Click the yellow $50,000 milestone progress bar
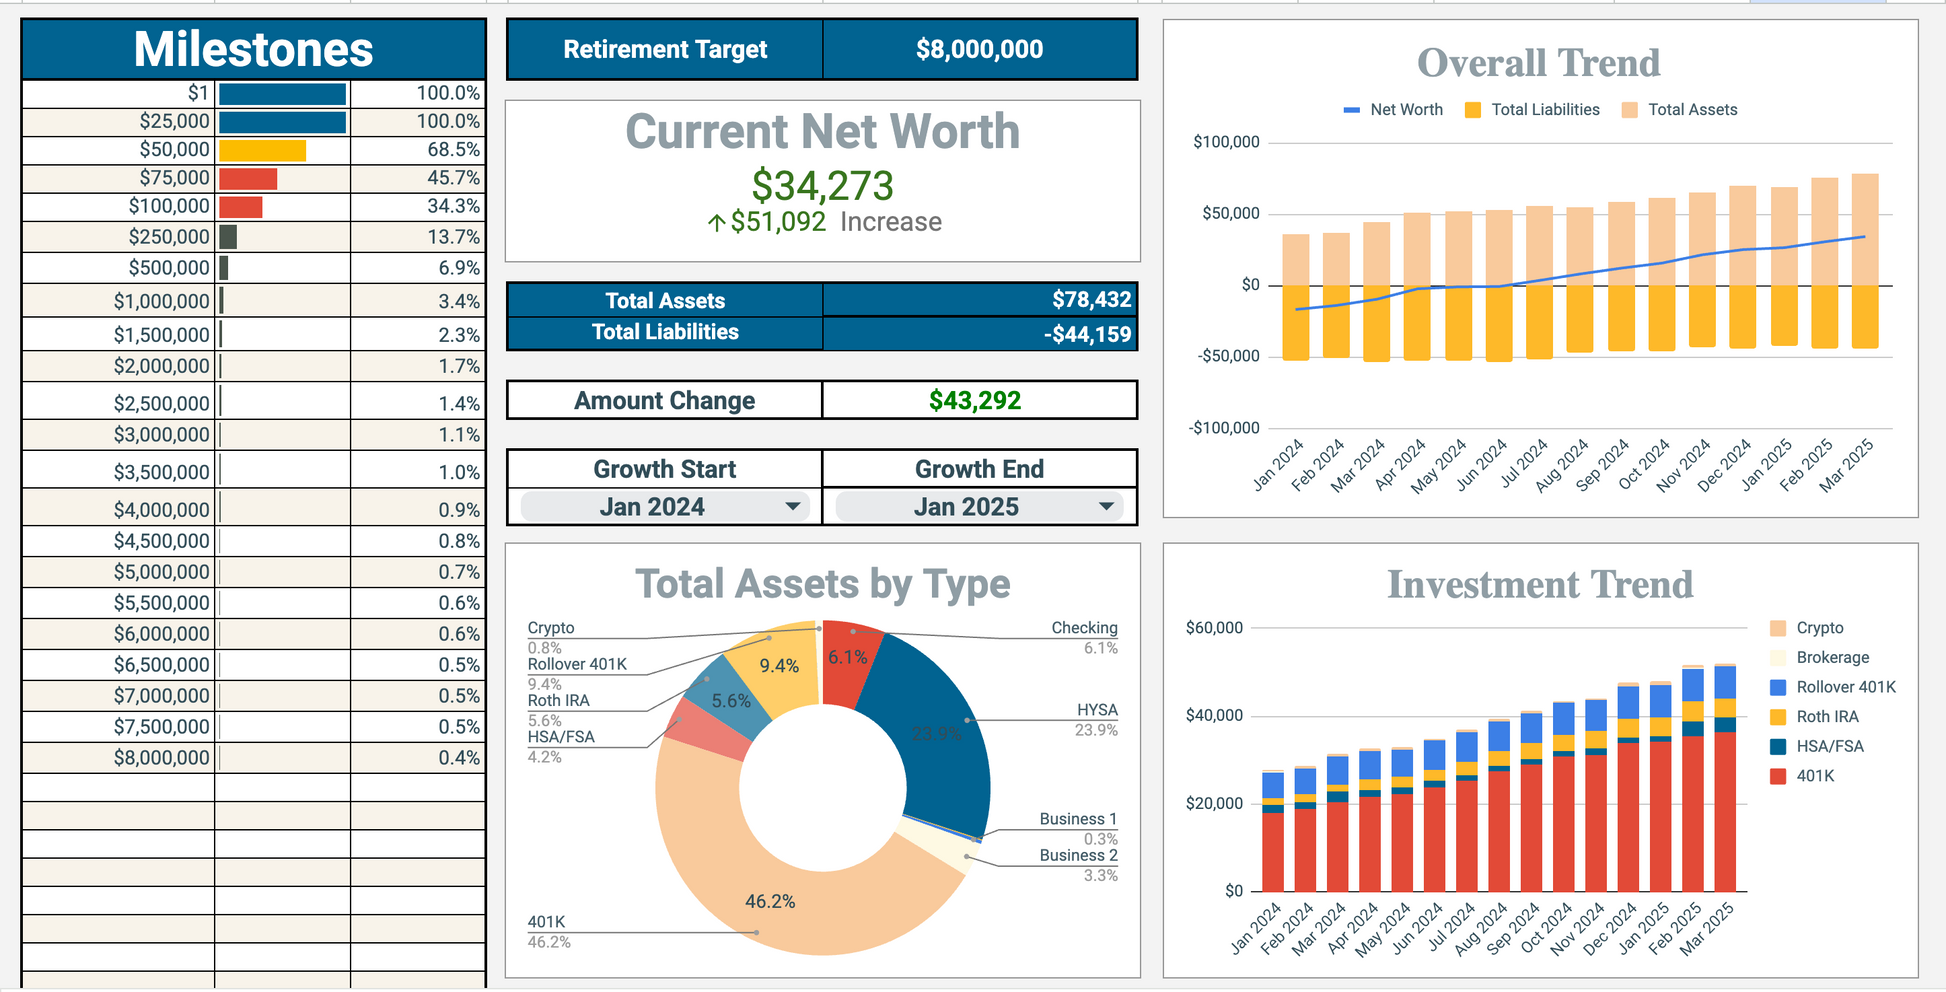Viewport: 1946px width, 992px height. click(x=263, y=150)
